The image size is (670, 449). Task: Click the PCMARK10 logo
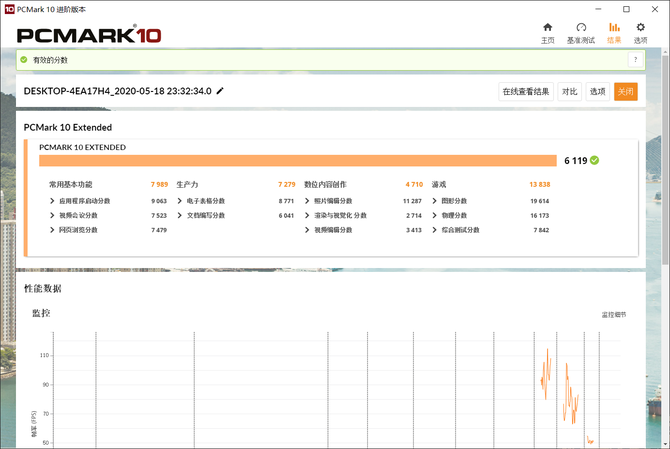89,35
